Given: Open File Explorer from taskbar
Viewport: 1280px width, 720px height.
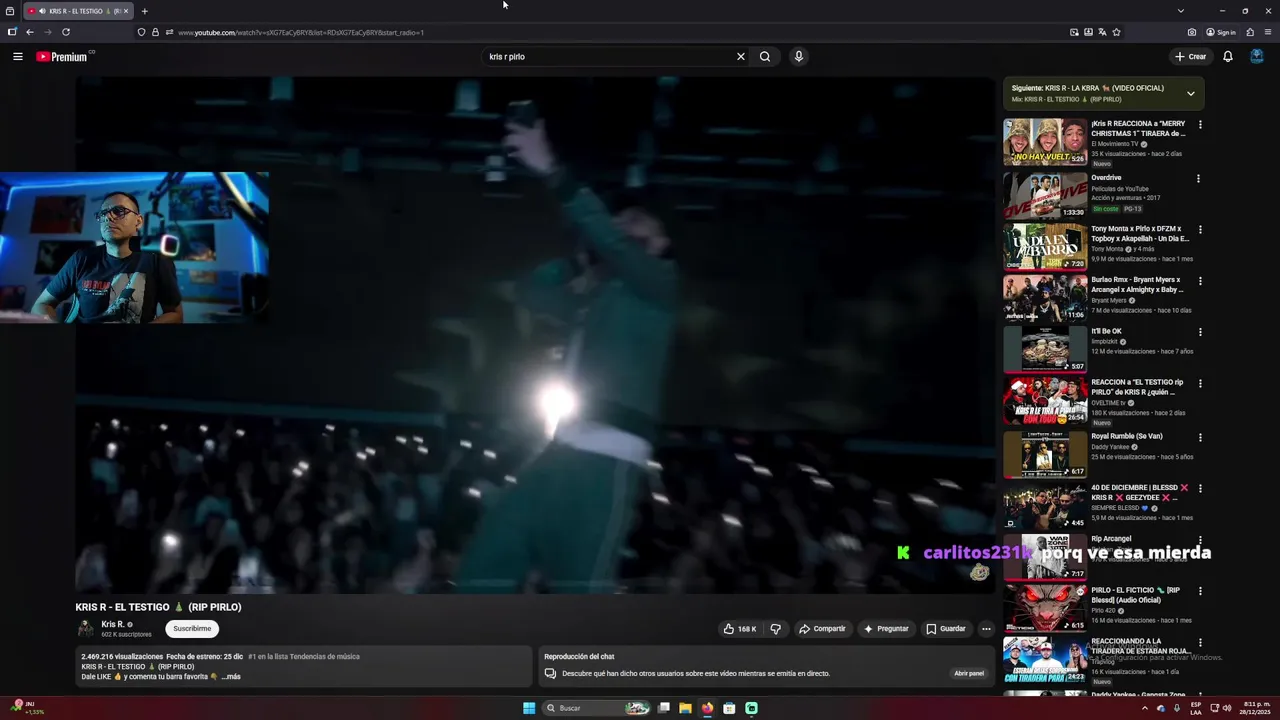Looking at the screenshot, I should pos(685,708).
